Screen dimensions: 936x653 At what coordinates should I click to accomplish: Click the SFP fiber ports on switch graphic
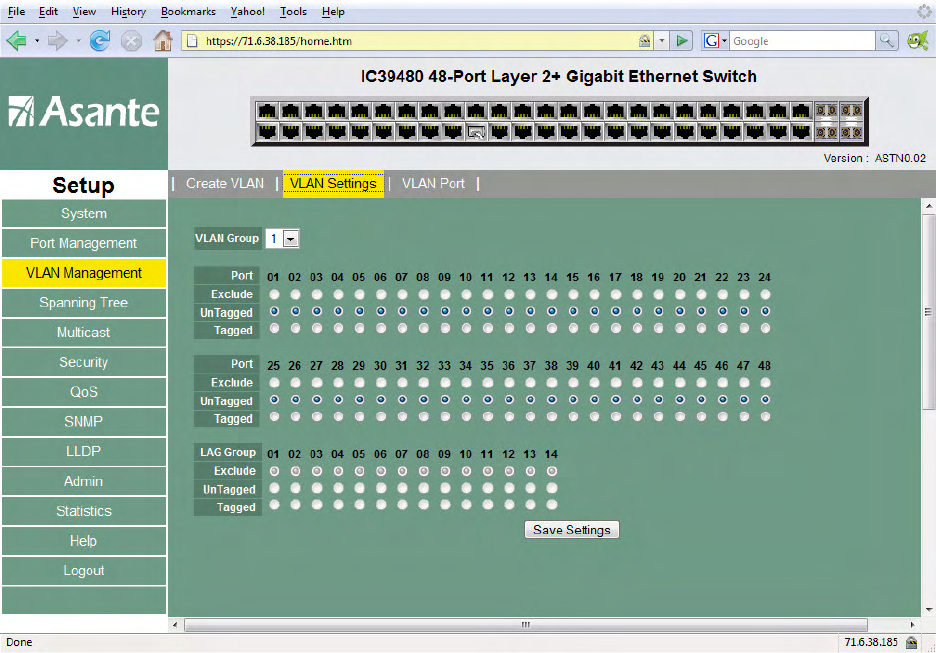coord(839,121)
